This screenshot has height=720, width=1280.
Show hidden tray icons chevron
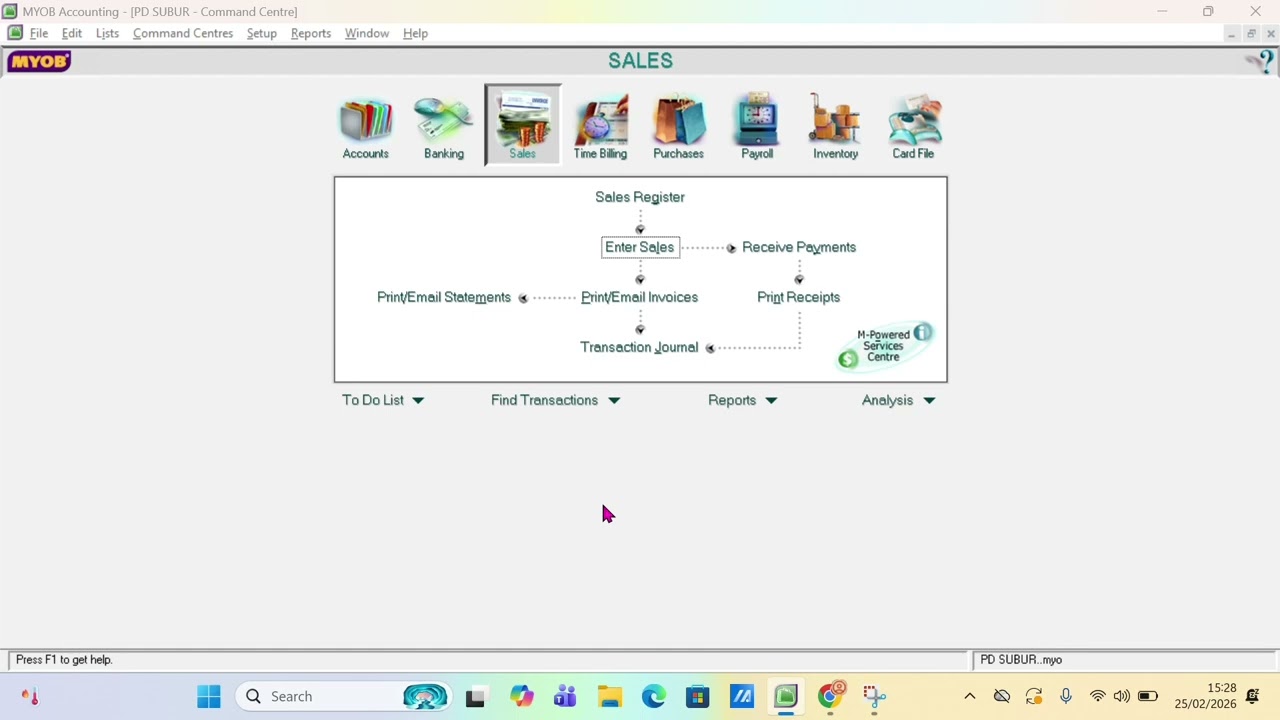click(969, 696)
